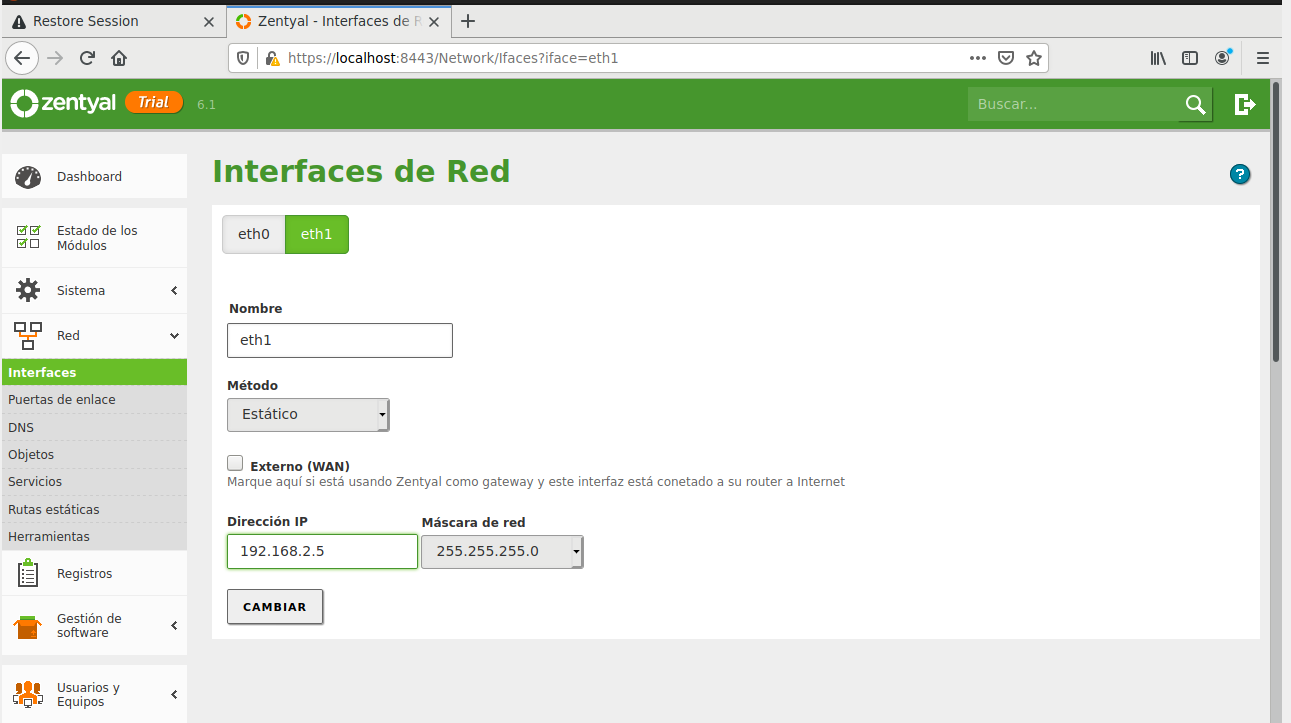This screenshot has width=1291, height=723.
Task: Click the Registros clipboard icon
Action: tap(28, 574)
